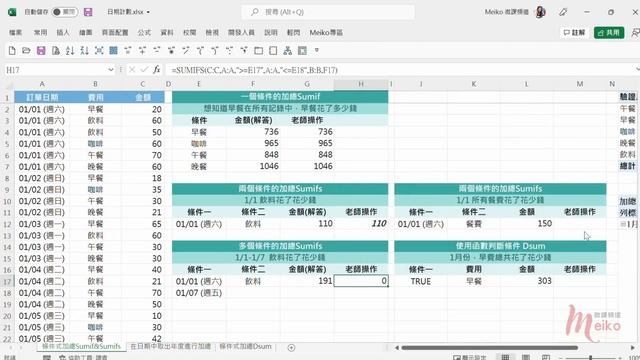
Task: Select row 17 header
Action: coord(7,281)
